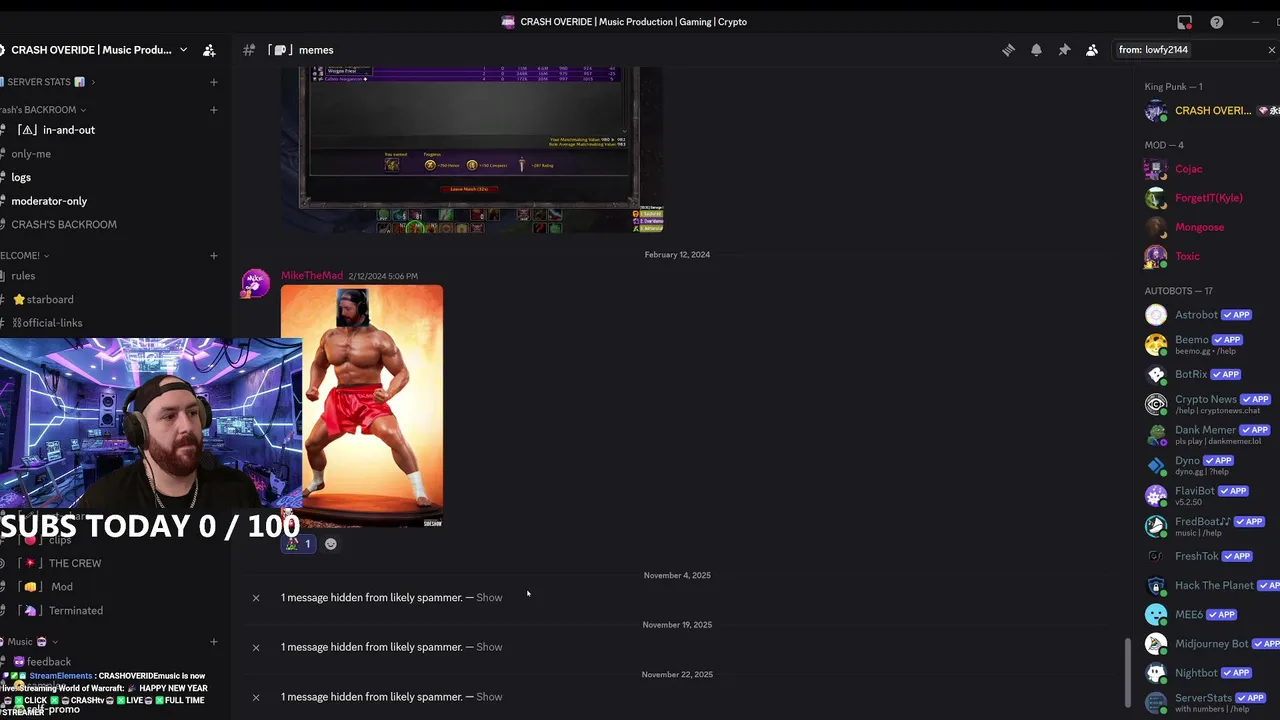1280x720 pixels.
Task: Select Beemo bot in member list
Action: [1211, 345]
